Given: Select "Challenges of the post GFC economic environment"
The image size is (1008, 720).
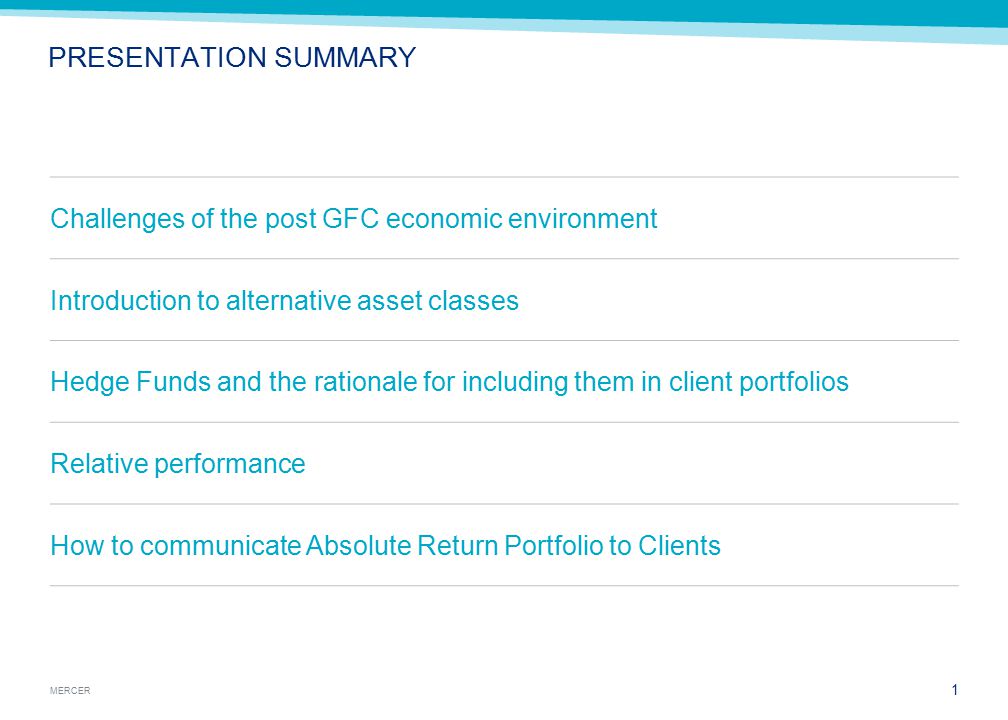Looking at the screenshot, I should pyautogui.click(x=354, y=219).
